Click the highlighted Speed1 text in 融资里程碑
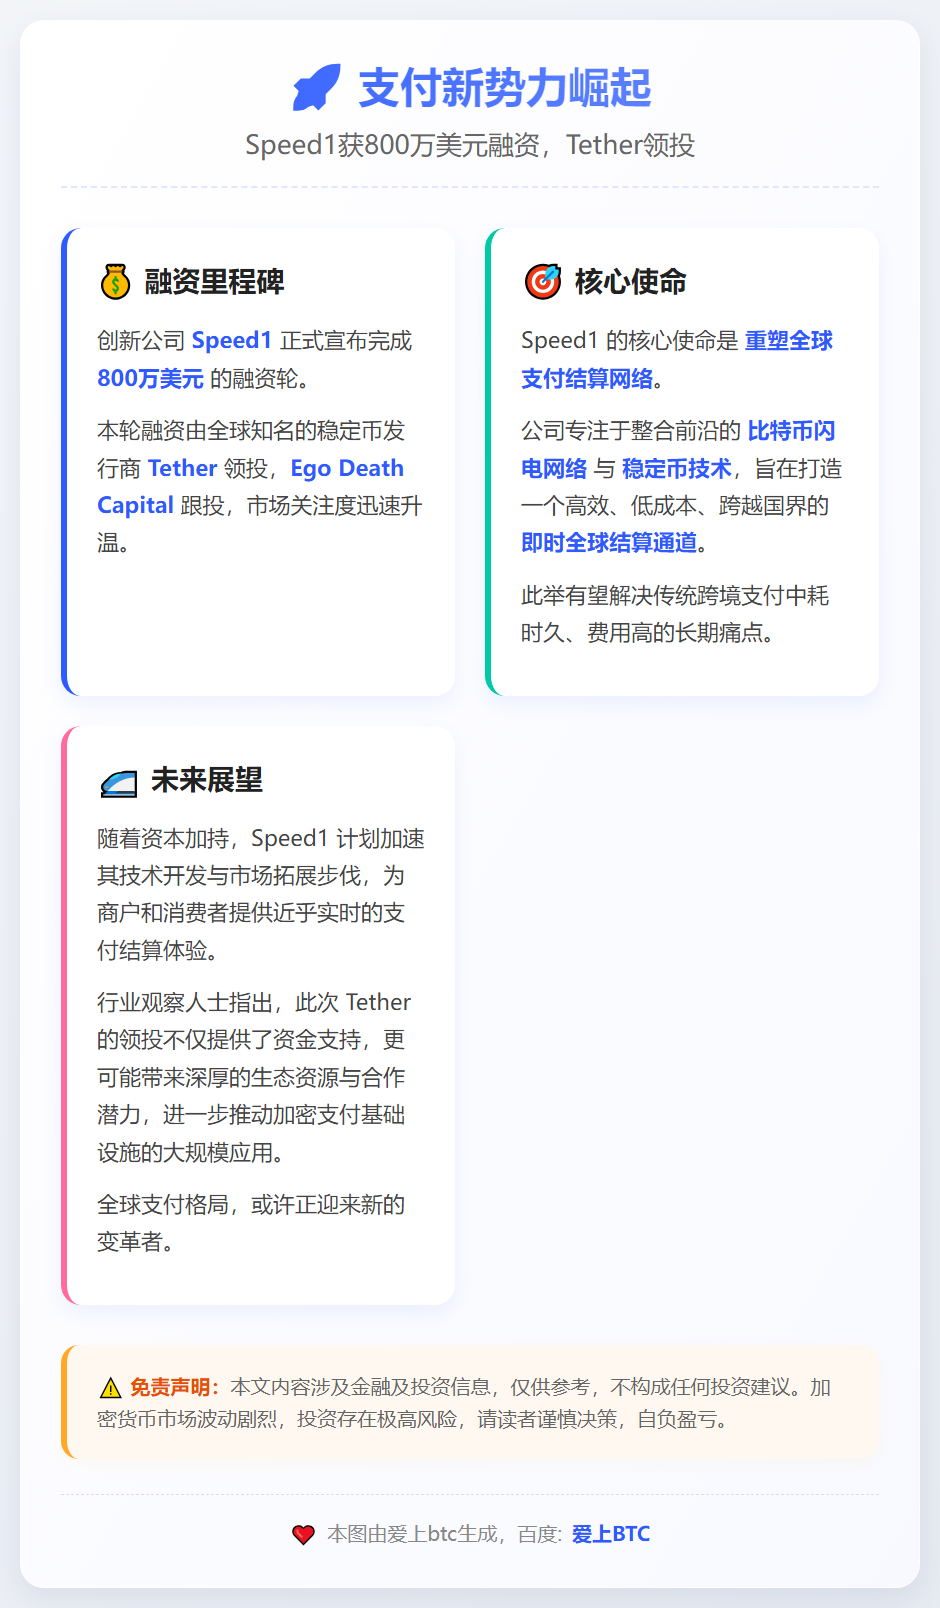Viewport: 940px width, 1608px height. (x=231, y=341)
